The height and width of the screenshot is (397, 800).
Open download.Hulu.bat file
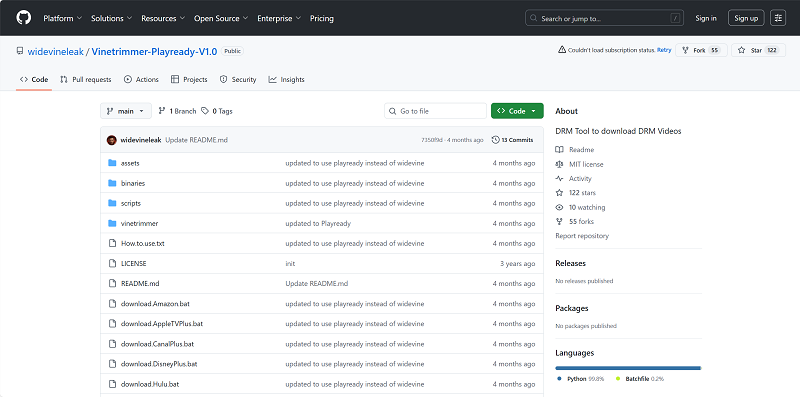(150, 384)
